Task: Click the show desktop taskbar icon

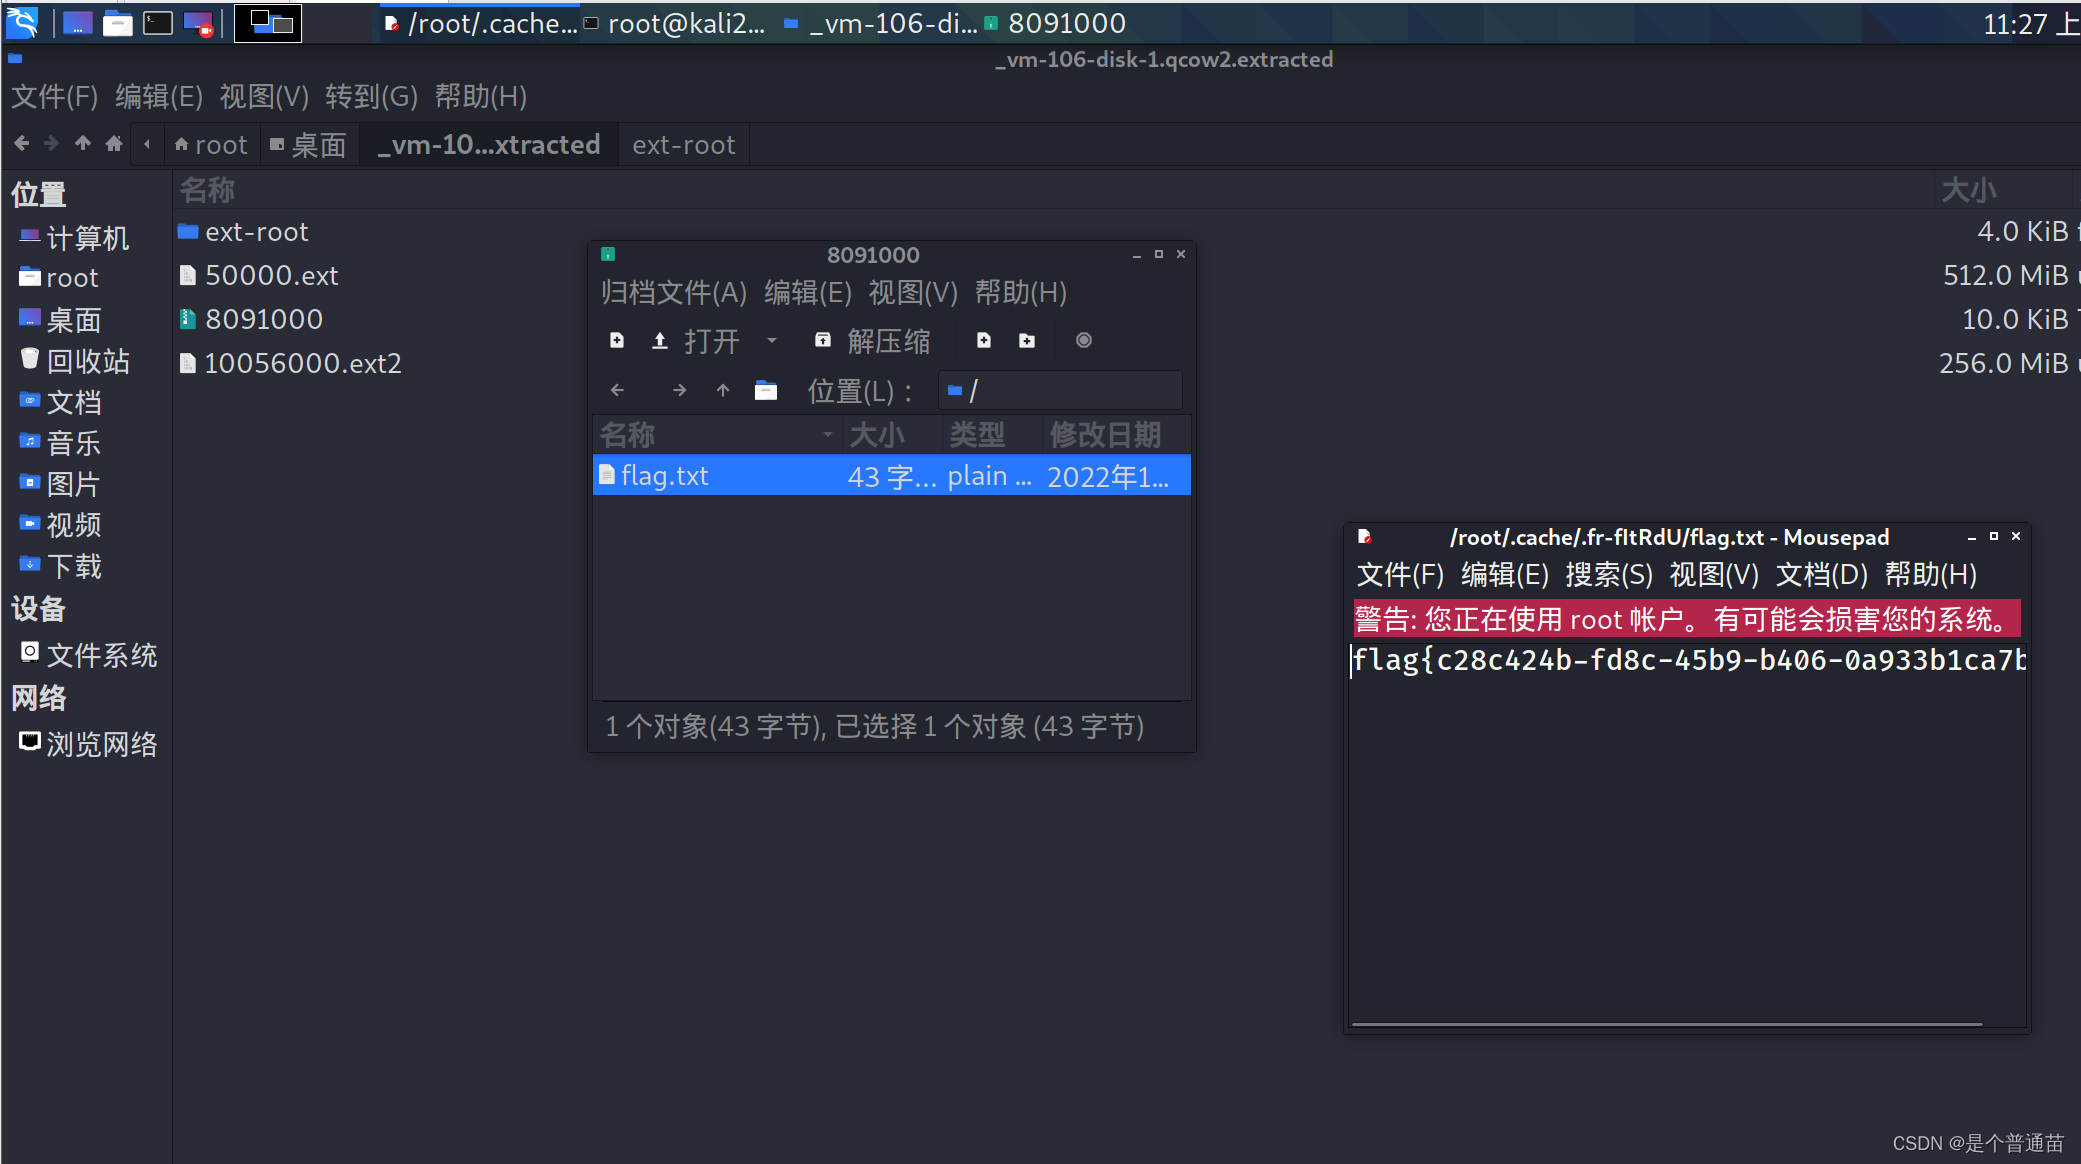Action: tap(78, 23)
